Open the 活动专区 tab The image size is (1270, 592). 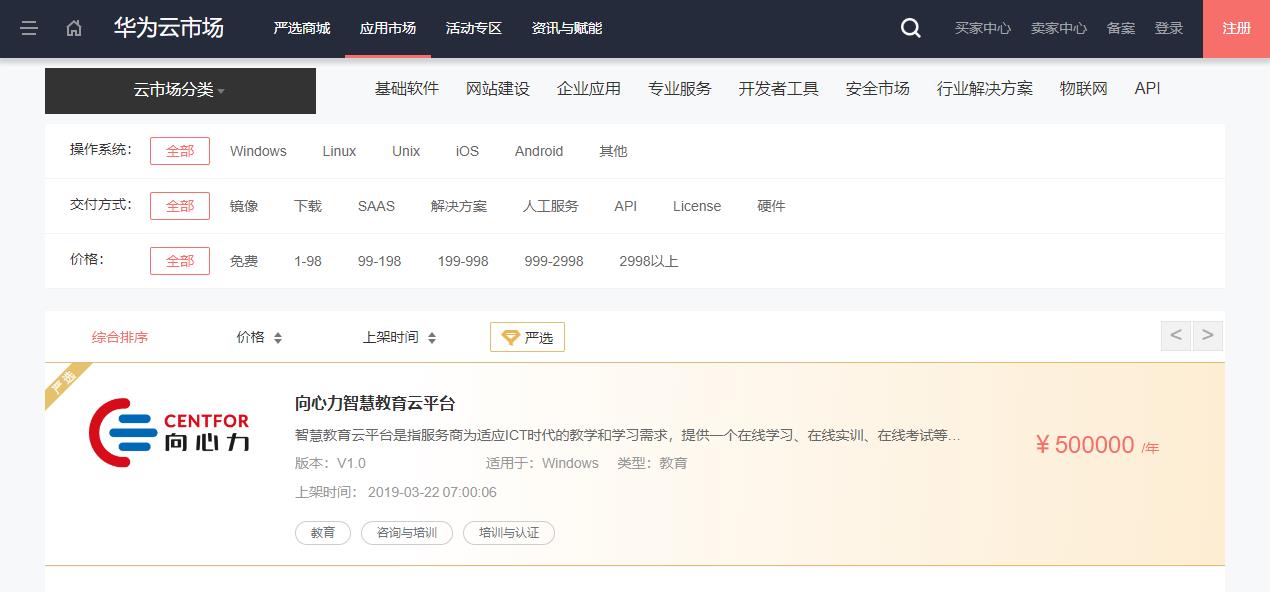pyautogui.click(x=474, y=28)
